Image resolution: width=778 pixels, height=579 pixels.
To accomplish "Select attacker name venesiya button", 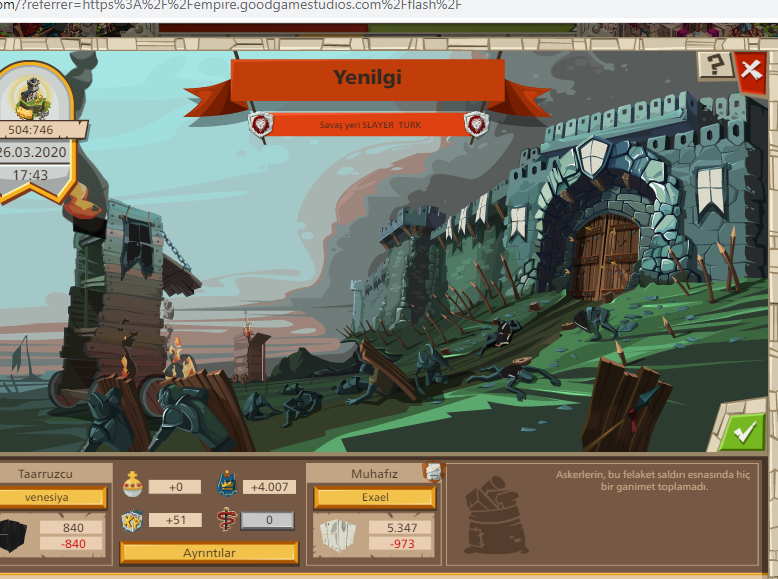I will point(51,497).
